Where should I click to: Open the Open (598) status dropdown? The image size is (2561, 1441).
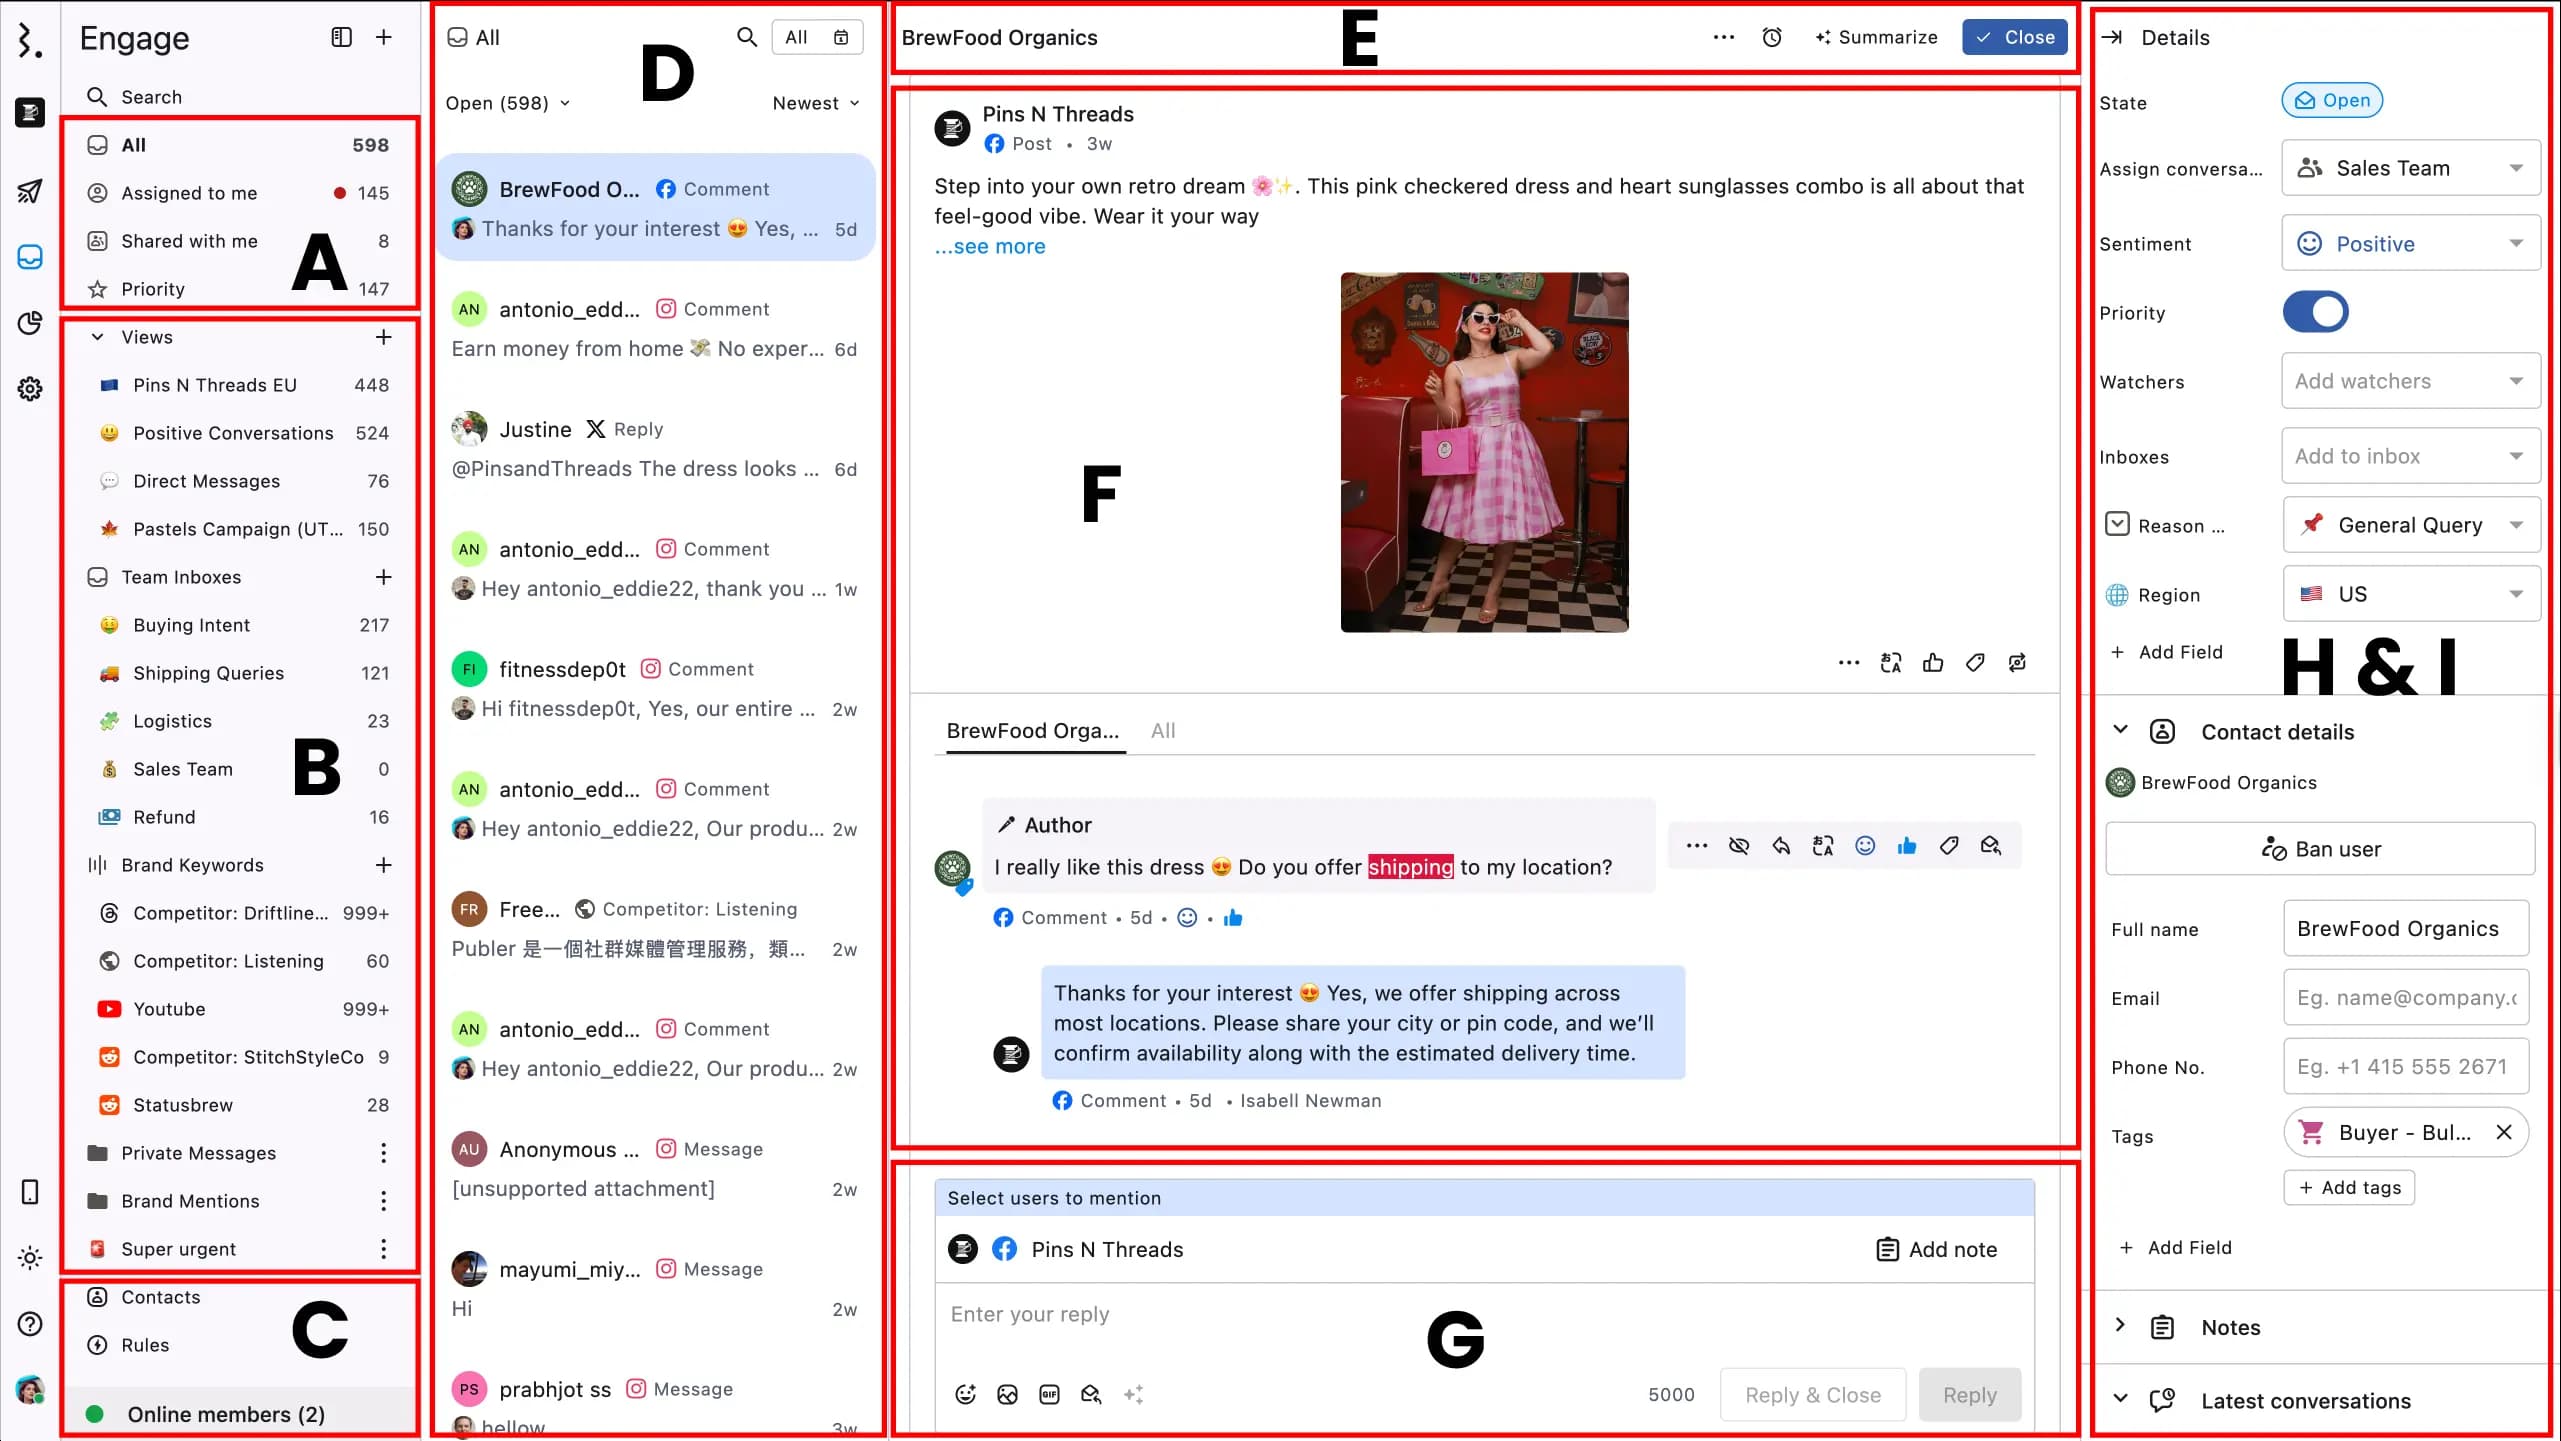pos(508,103)
